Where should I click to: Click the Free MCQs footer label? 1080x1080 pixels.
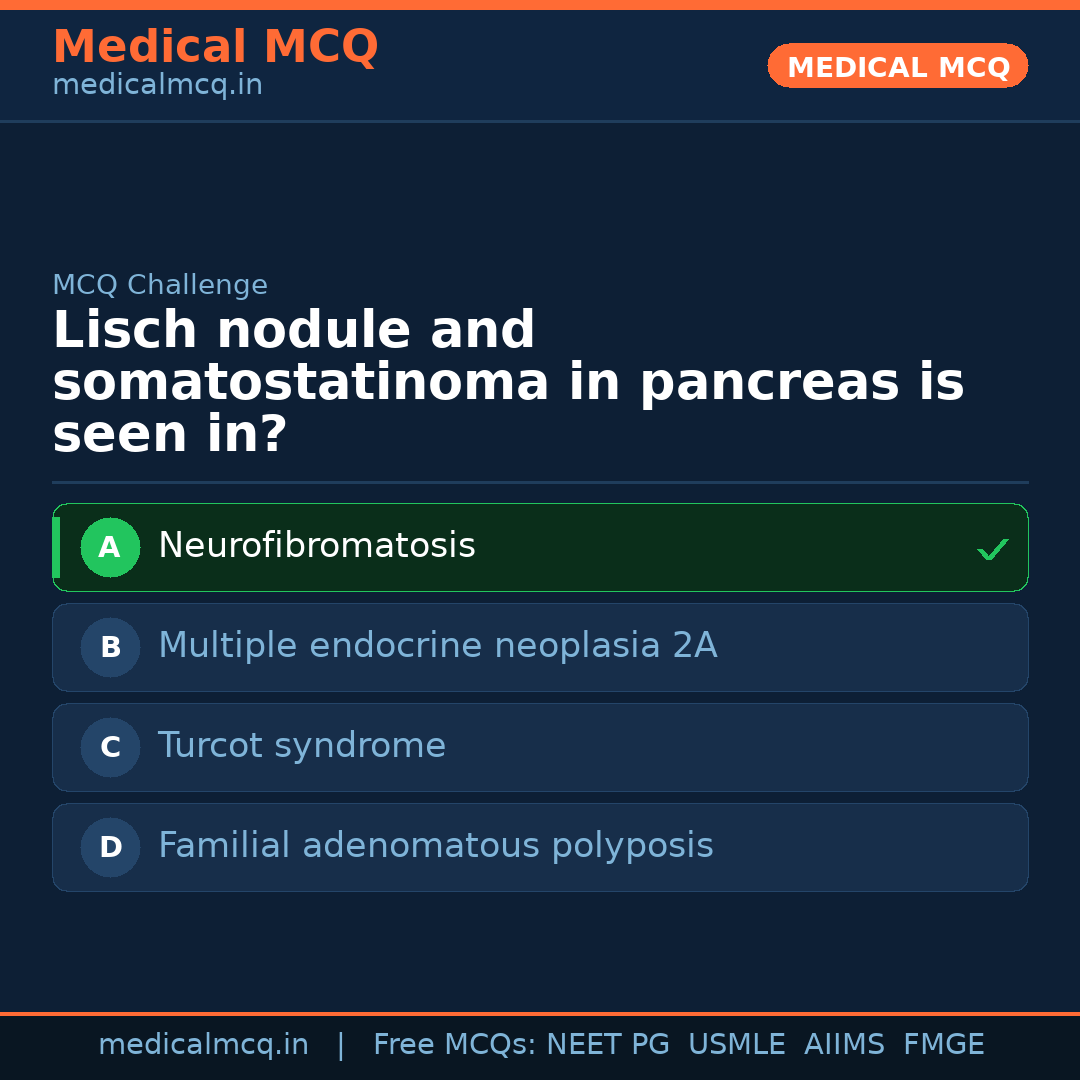[454, 1045]
